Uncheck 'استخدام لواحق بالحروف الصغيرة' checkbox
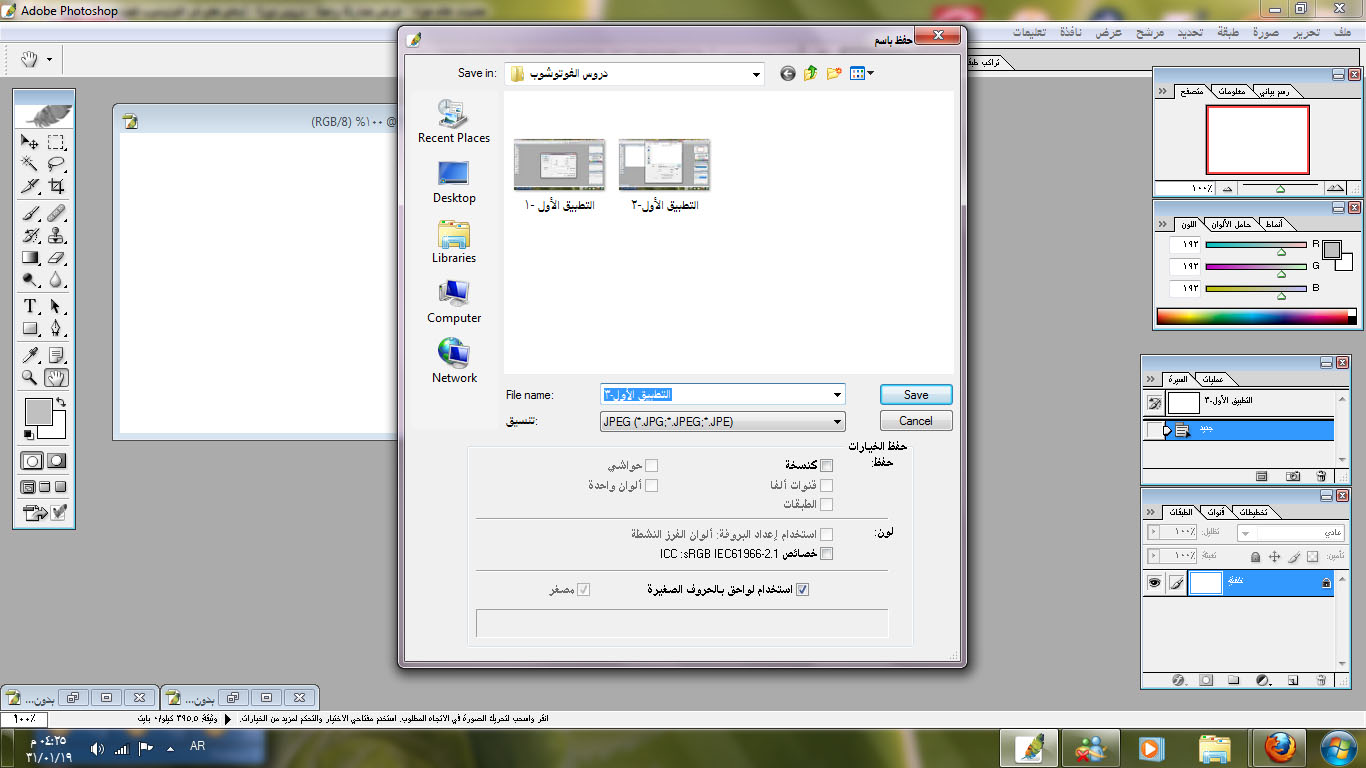The image size is (1366, 768). [x=801, y=590]
